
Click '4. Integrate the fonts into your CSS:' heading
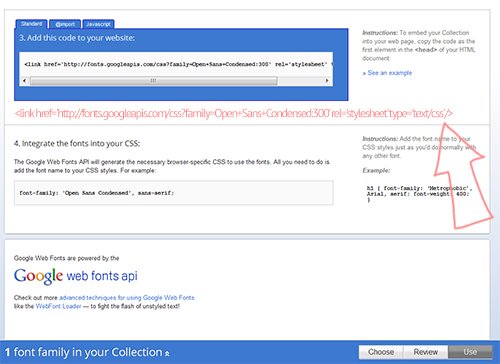point(77,144)
